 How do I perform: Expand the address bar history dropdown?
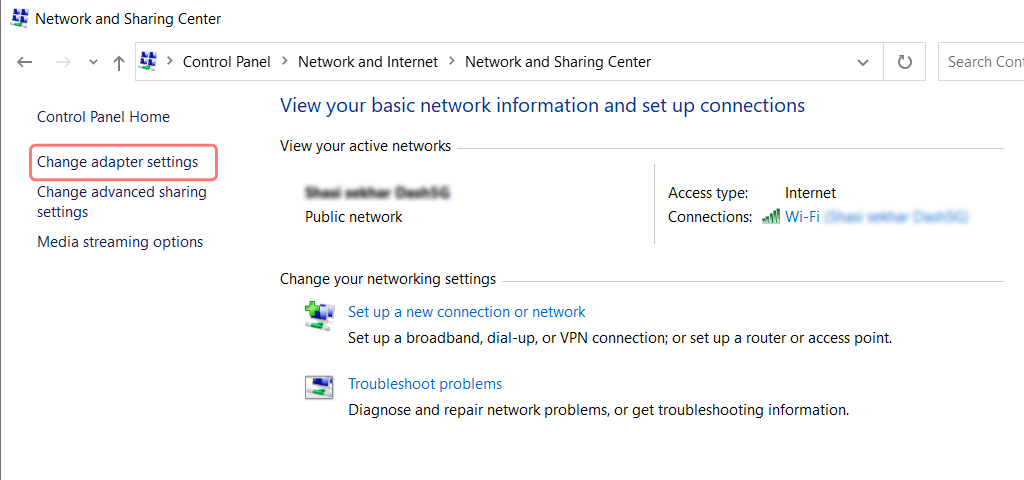(863, 62)
